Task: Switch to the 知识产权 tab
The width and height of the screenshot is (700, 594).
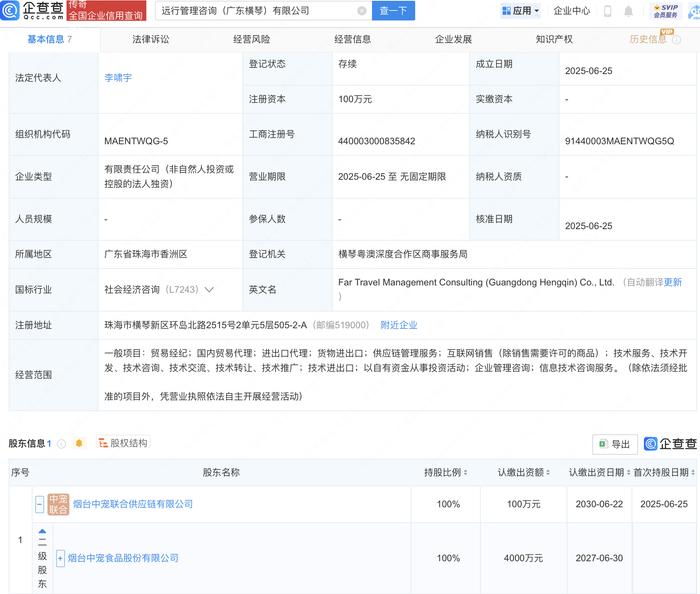Action: [554, 39]
